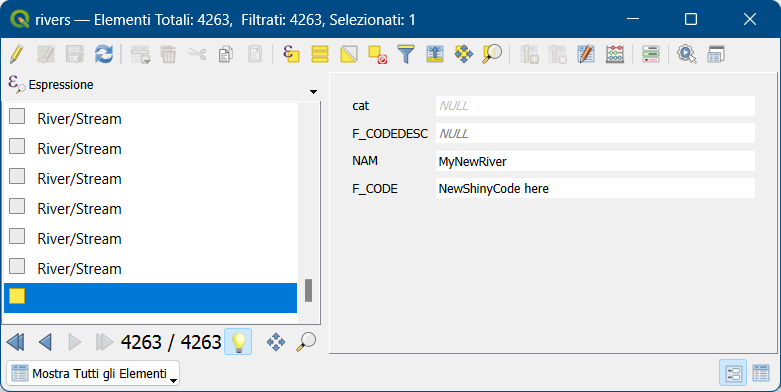This screenshot has height=392, width=781.
Task: Copy selected rows to clipboard icon
Action: point(226,54)
